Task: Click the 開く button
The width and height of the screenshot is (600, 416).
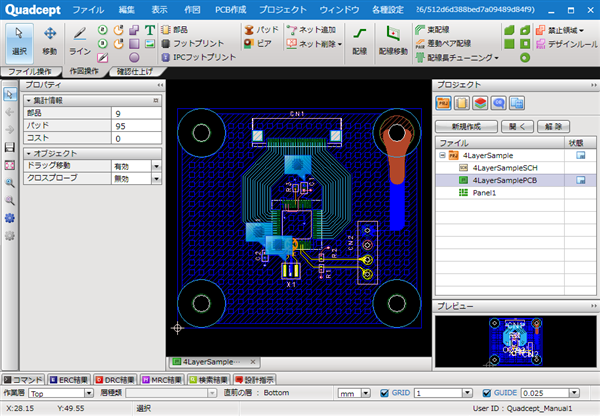Action: [517, 126]
